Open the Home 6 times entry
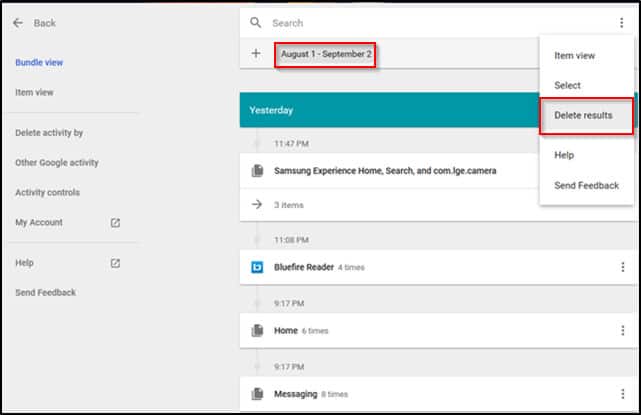Image resolution: width=641 pixels, height=415 pixels. [438, 330]
